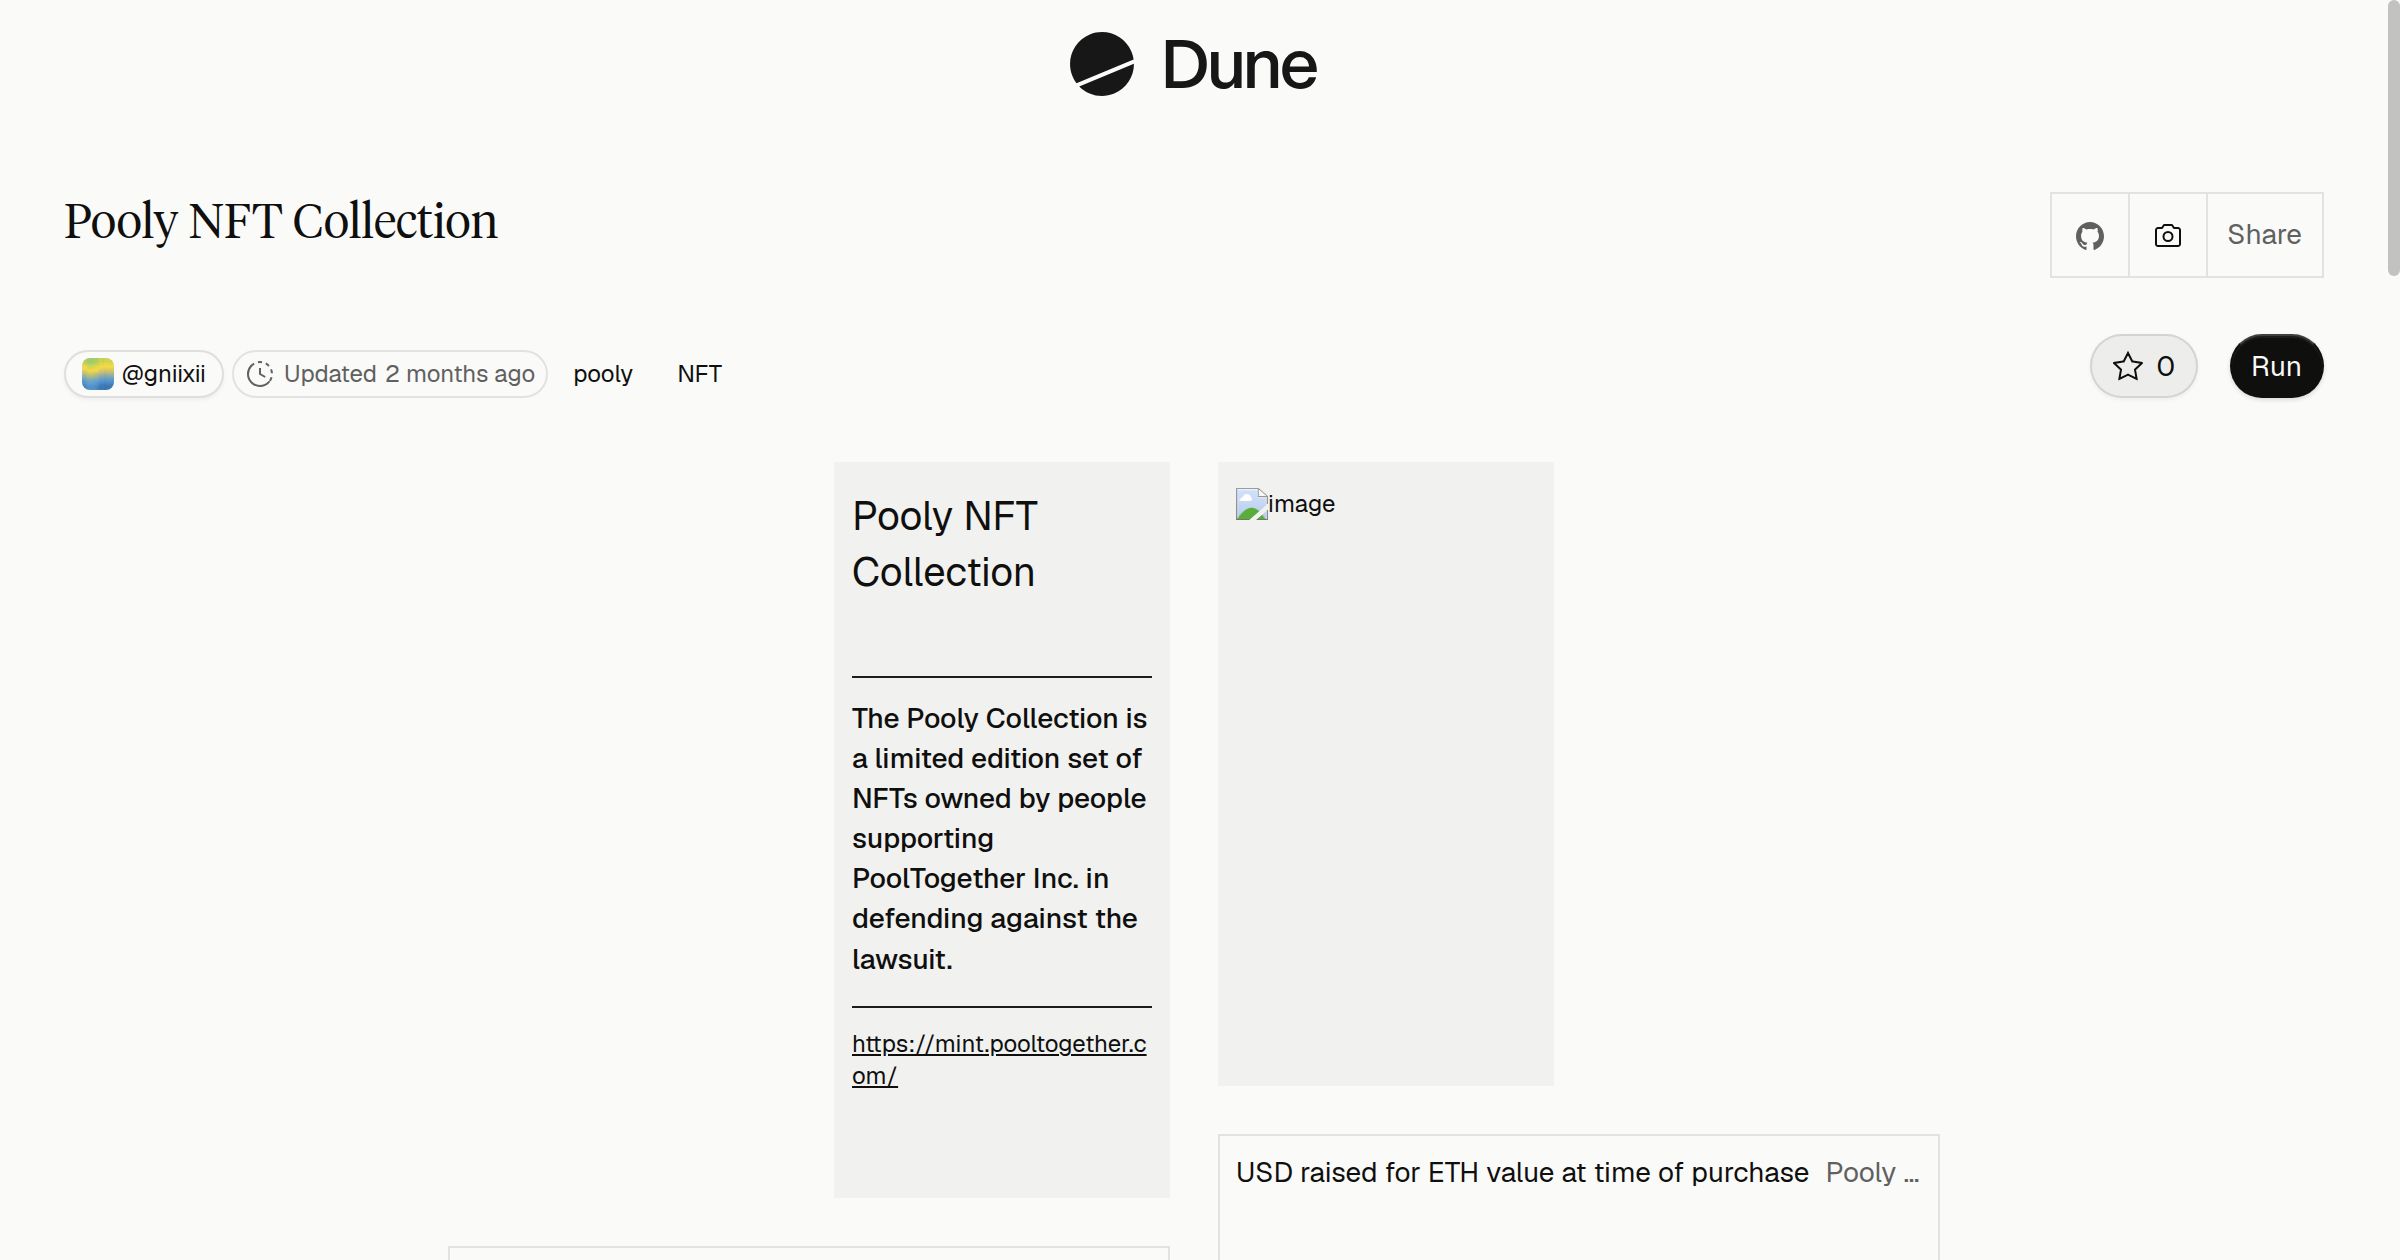The width and height of the screenshot is (2400, 1260).
Task: Open the mint.pooltogether.com link
Action: click(x=999, y=1059)
